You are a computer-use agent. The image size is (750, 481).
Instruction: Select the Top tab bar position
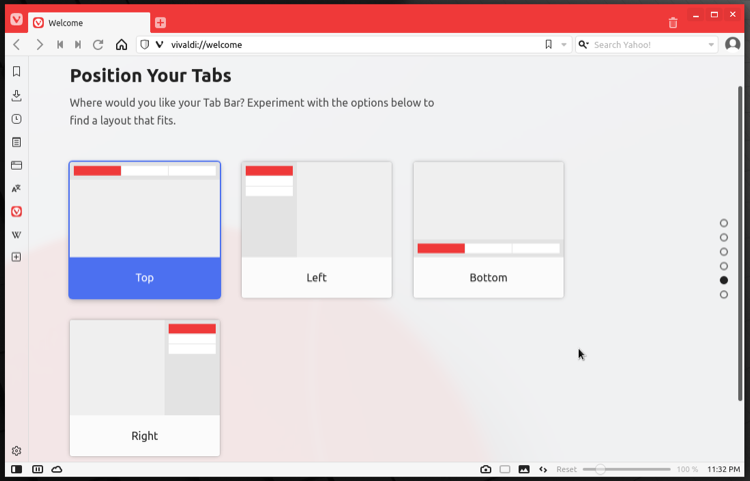(x=144, y=230)
